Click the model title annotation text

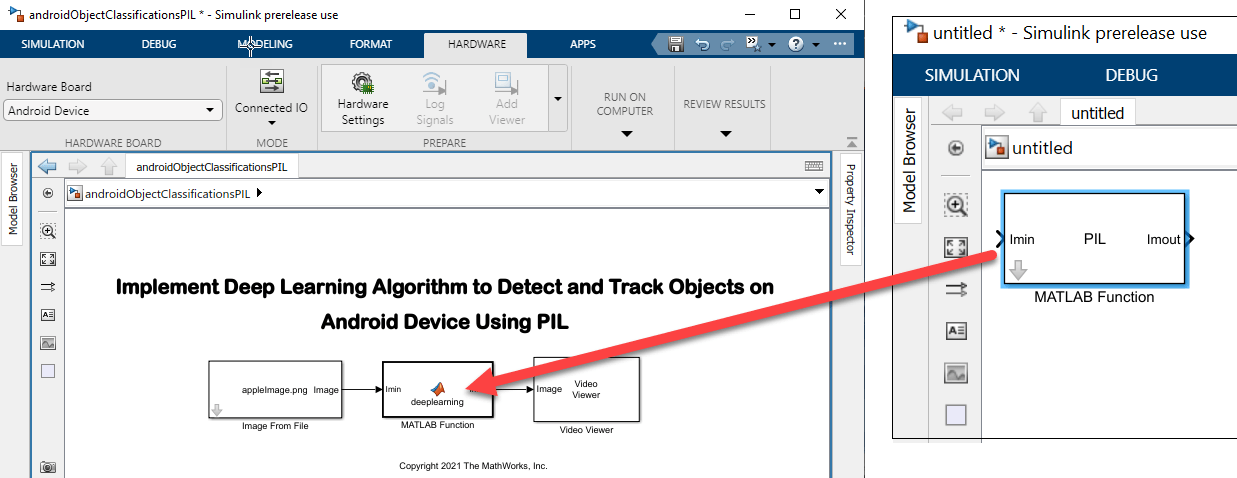pyautogui.click(x=445, y=304)
